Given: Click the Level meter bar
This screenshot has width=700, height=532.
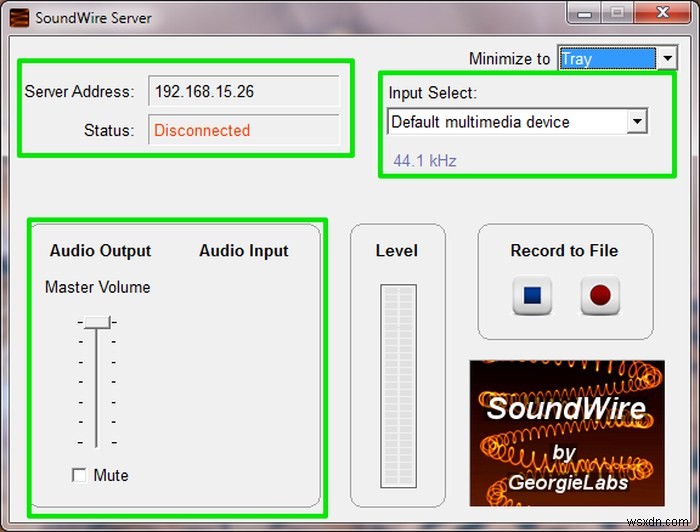Looking at the screenshot, I should coord(398,386).
